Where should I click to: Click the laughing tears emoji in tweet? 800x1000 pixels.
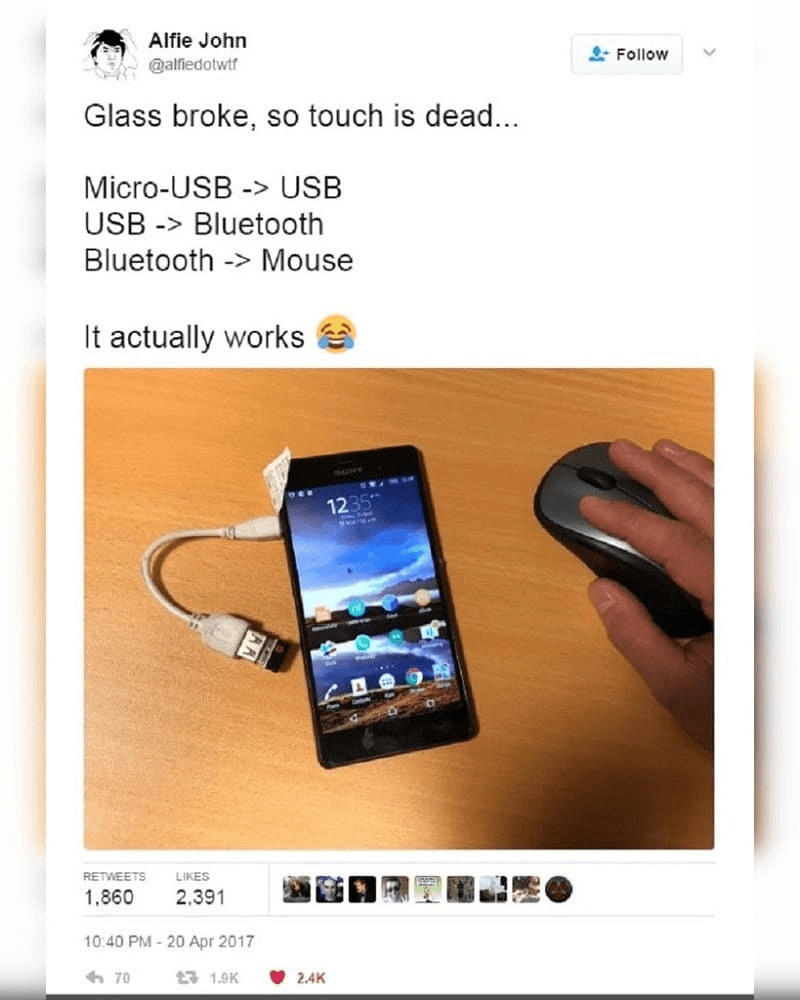pyautogui.click(x=336, y=334)
